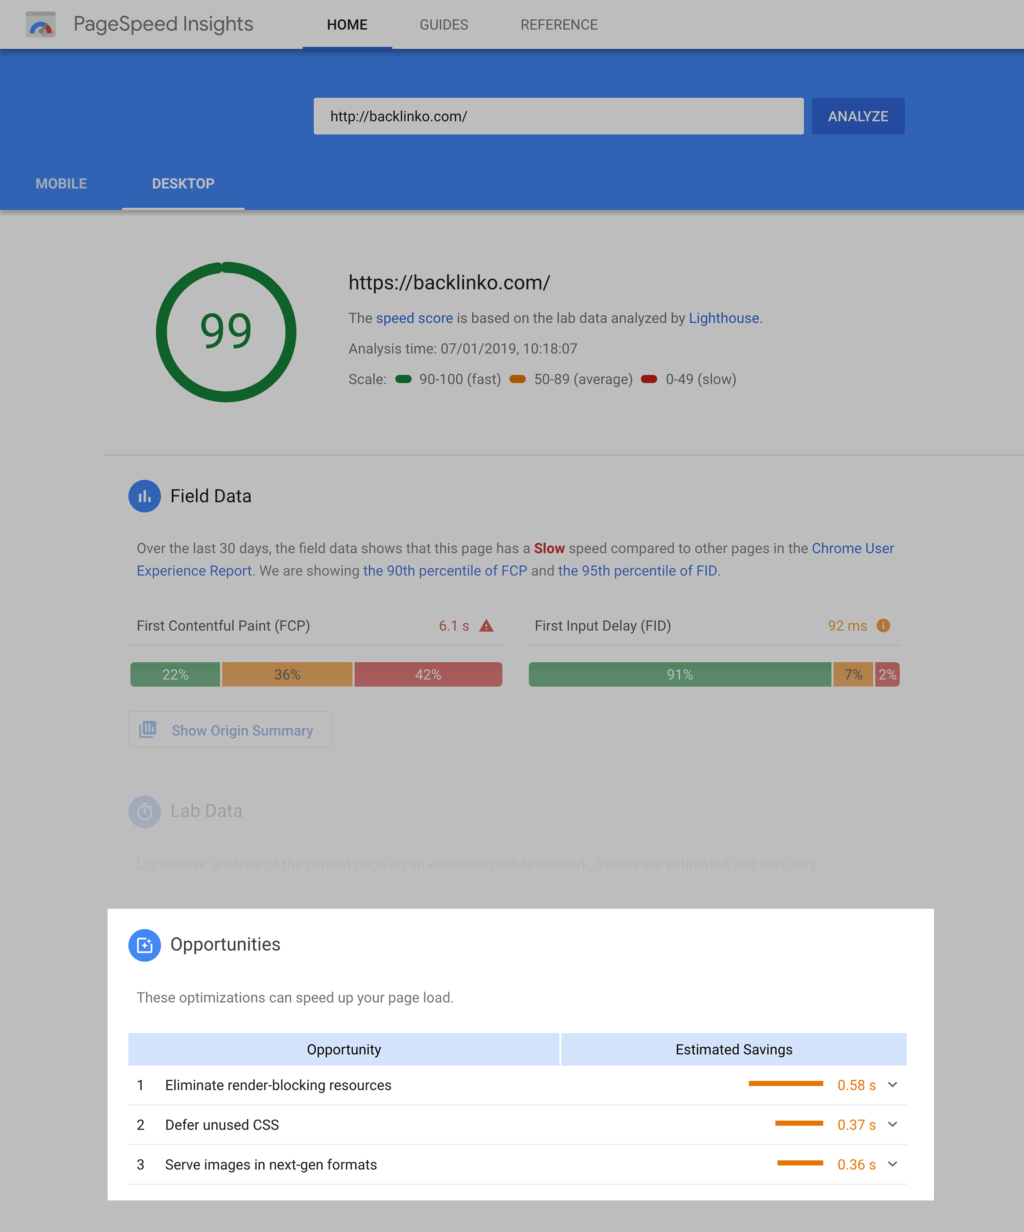Screen dimensions: 1024x1232
Task: Click the FID red 2% bar segment
Action: [x=887, y=675]
